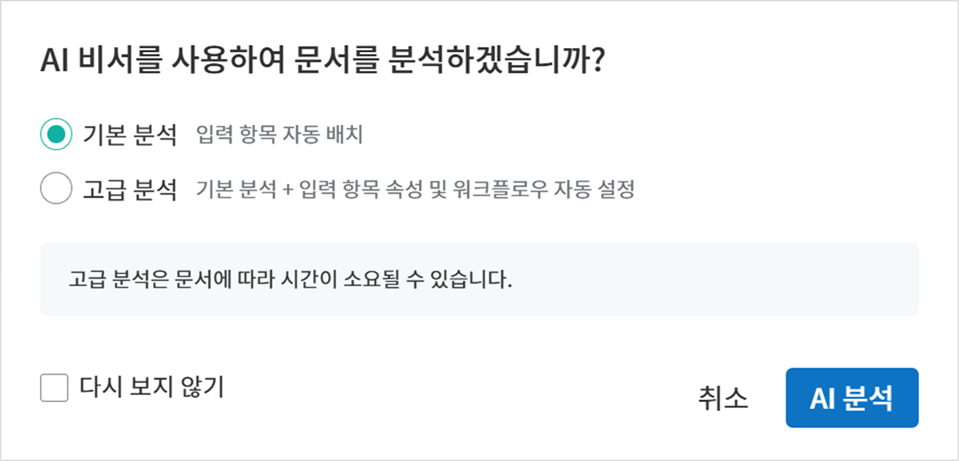959x461 pixels.
Task: Click the 입력 항목 자동 배치 description
Action: click(x=286, y=135)
